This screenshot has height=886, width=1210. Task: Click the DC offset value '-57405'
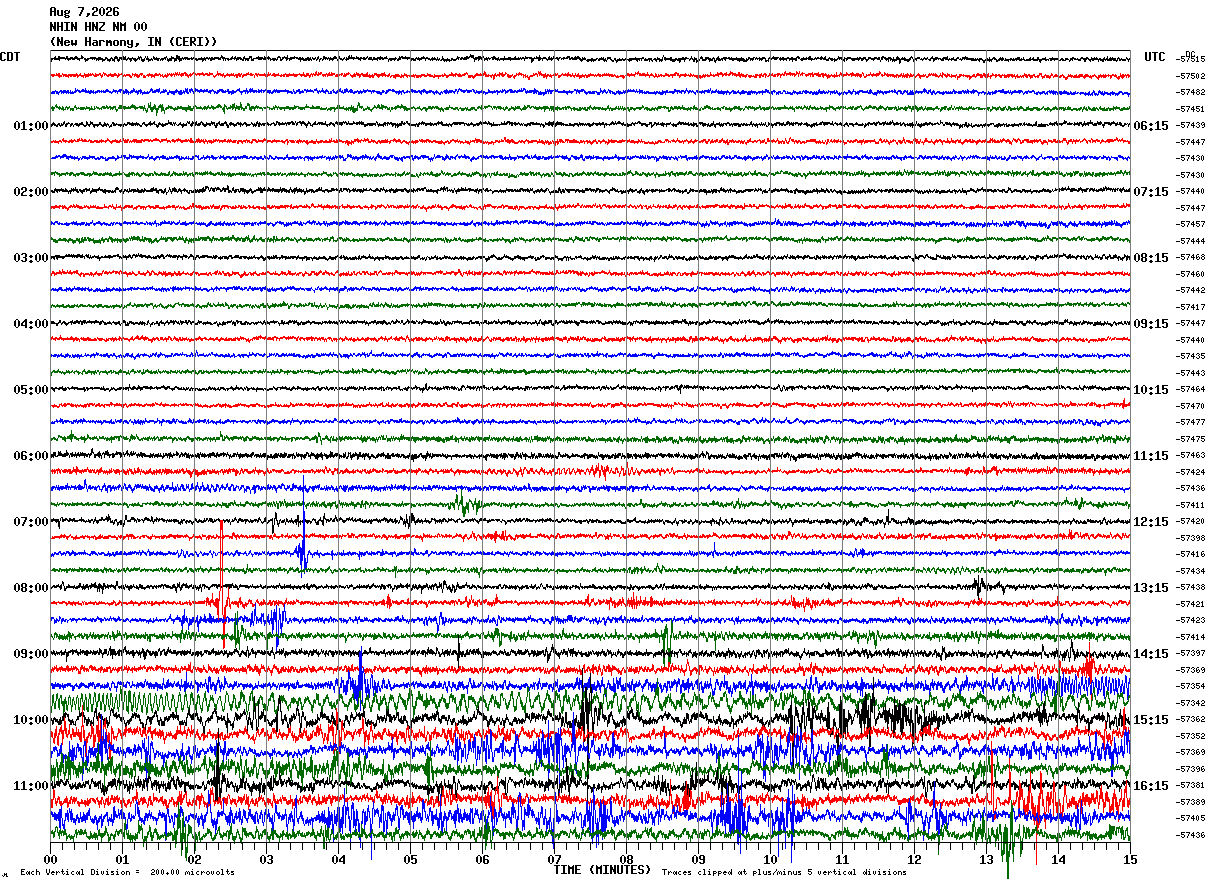(1191, 819)
